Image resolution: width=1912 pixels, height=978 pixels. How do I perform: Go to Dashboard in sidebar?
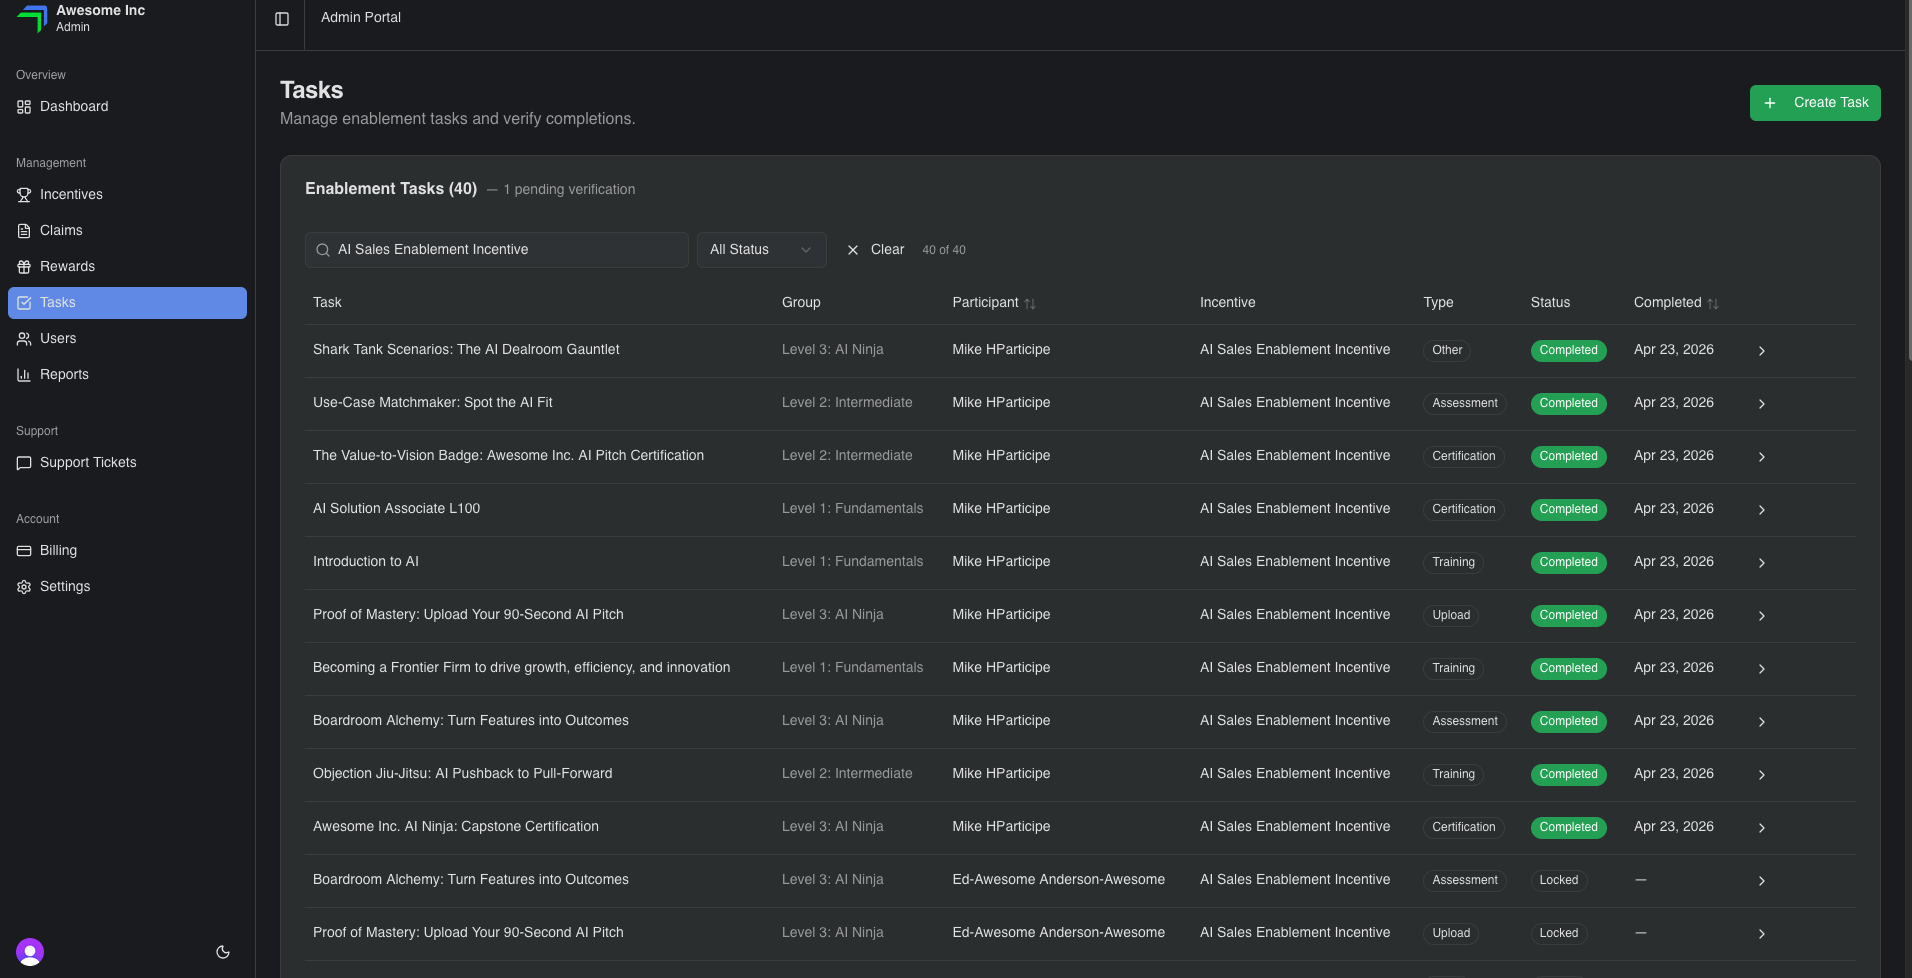pos(127,107)
